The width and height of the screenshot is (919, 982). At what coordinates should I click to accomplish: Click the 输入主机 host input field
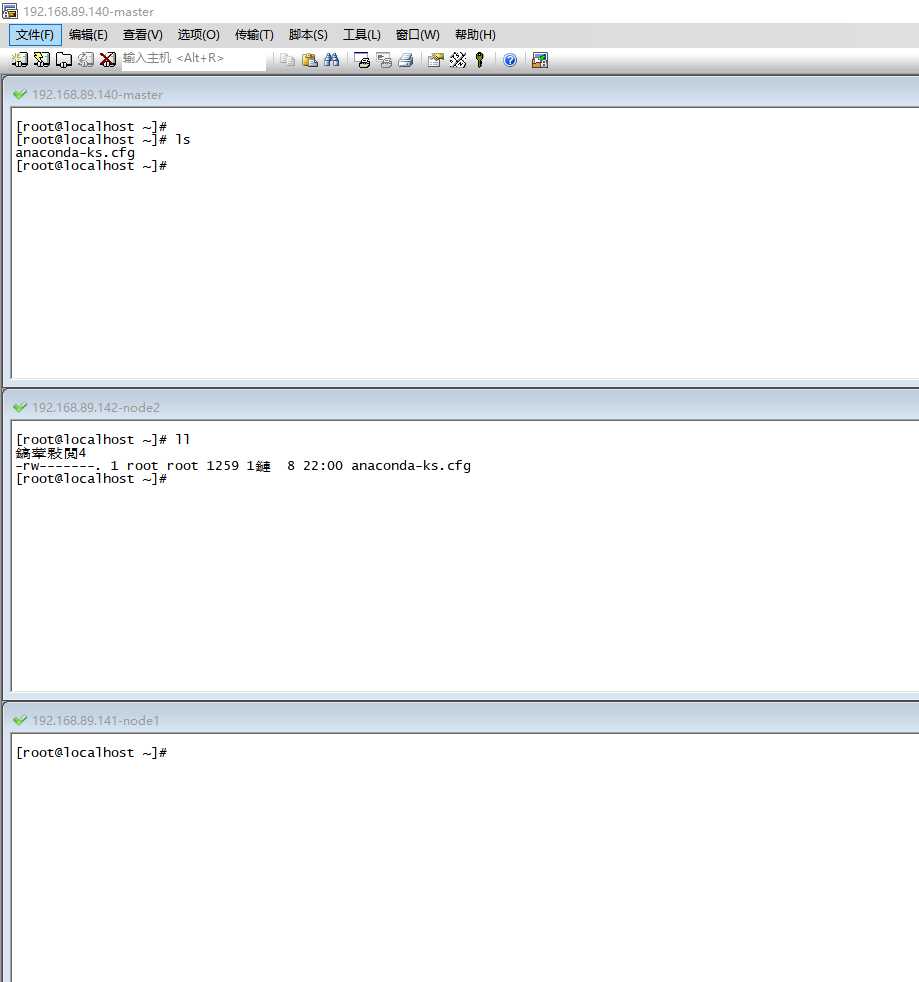coord(194,58)
